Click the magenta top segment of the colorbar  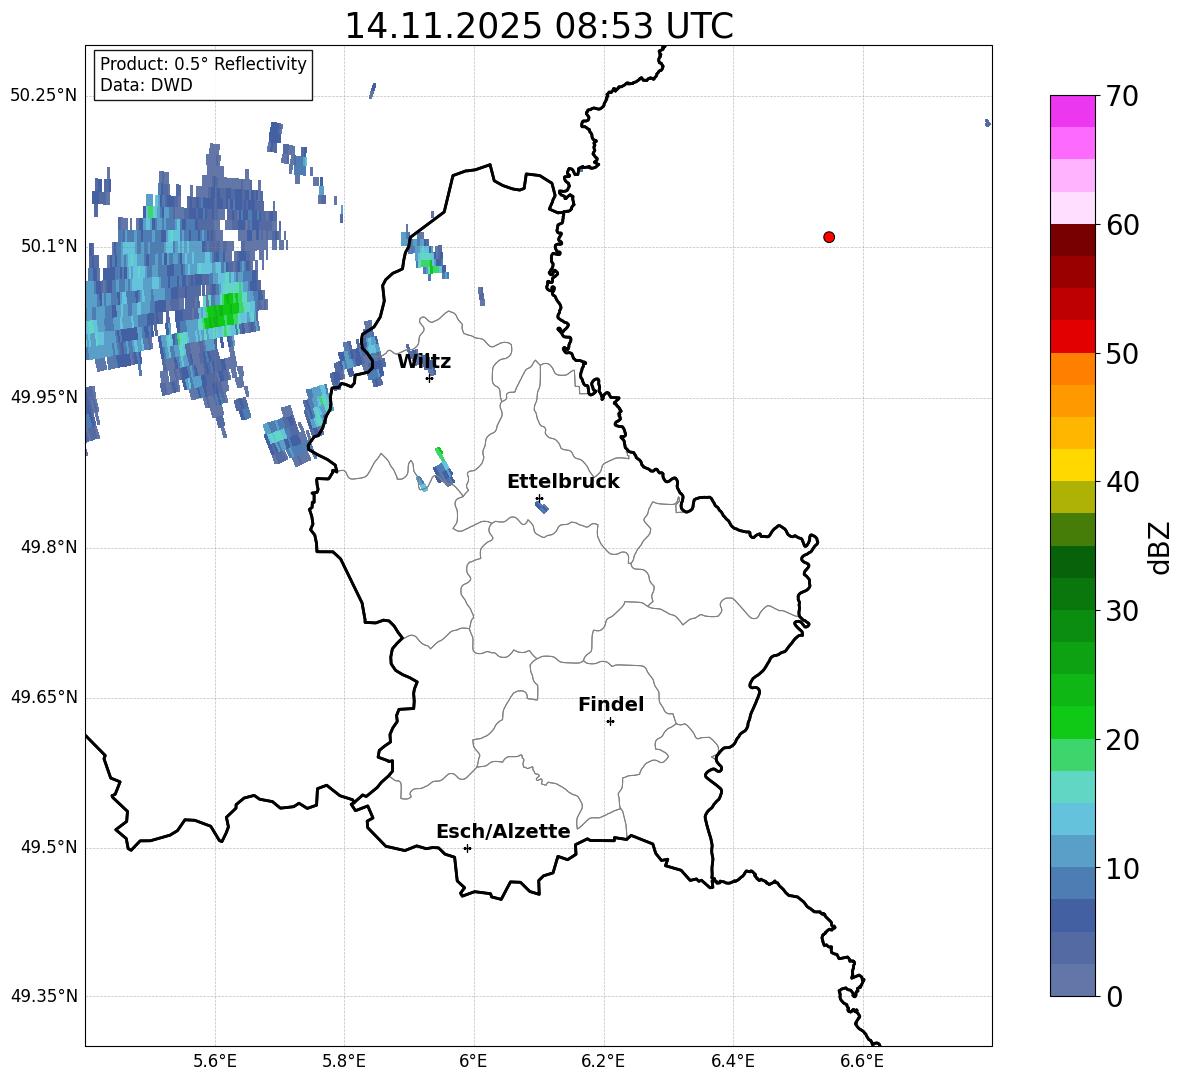click(x=1072, y=111)
